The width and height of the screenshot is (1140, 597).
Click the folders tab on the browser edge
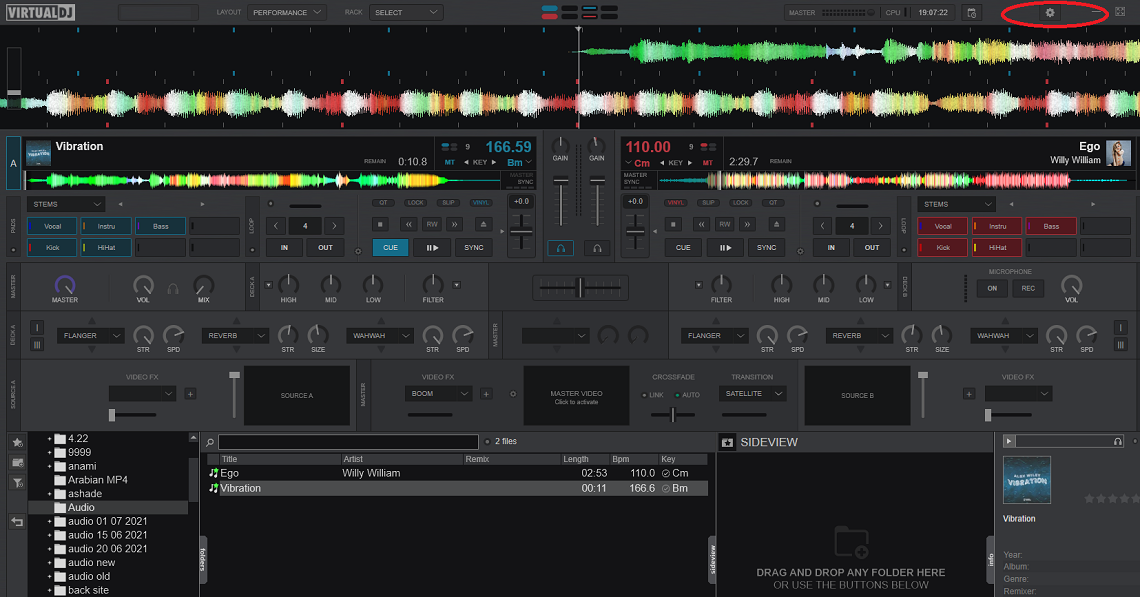click(203, 560)
